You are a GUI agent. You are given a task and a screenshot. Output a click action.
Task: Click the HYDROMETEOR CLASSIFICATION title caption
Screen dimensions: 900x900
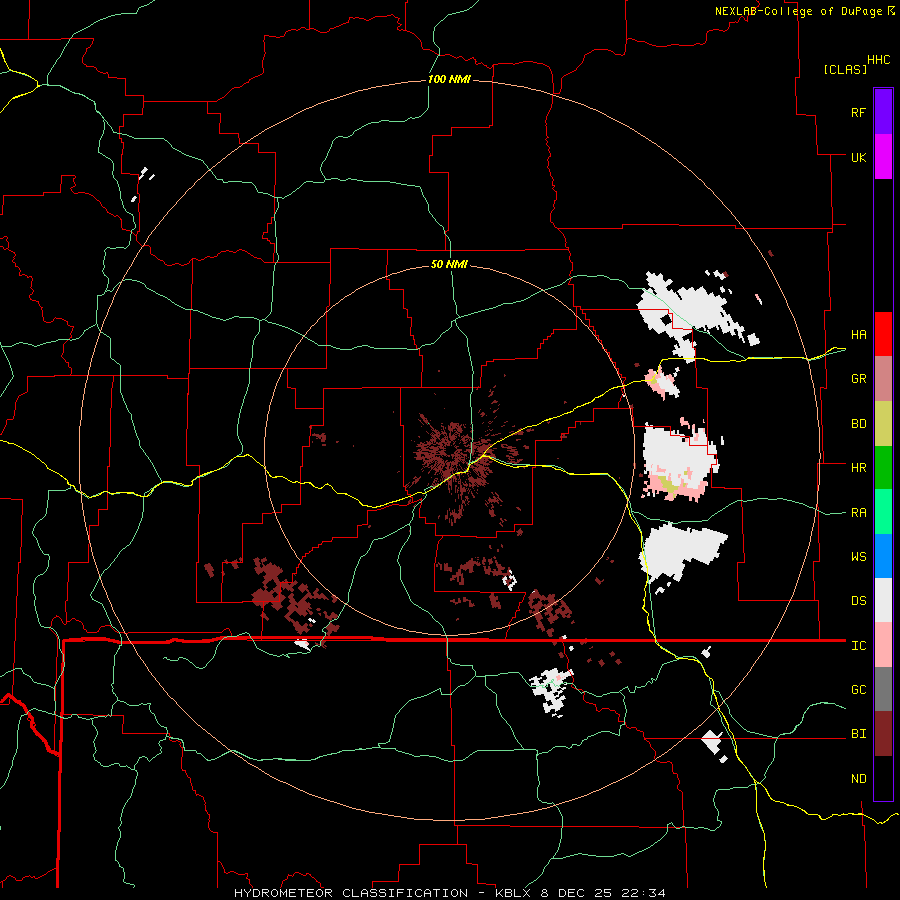tap(351, 893)
